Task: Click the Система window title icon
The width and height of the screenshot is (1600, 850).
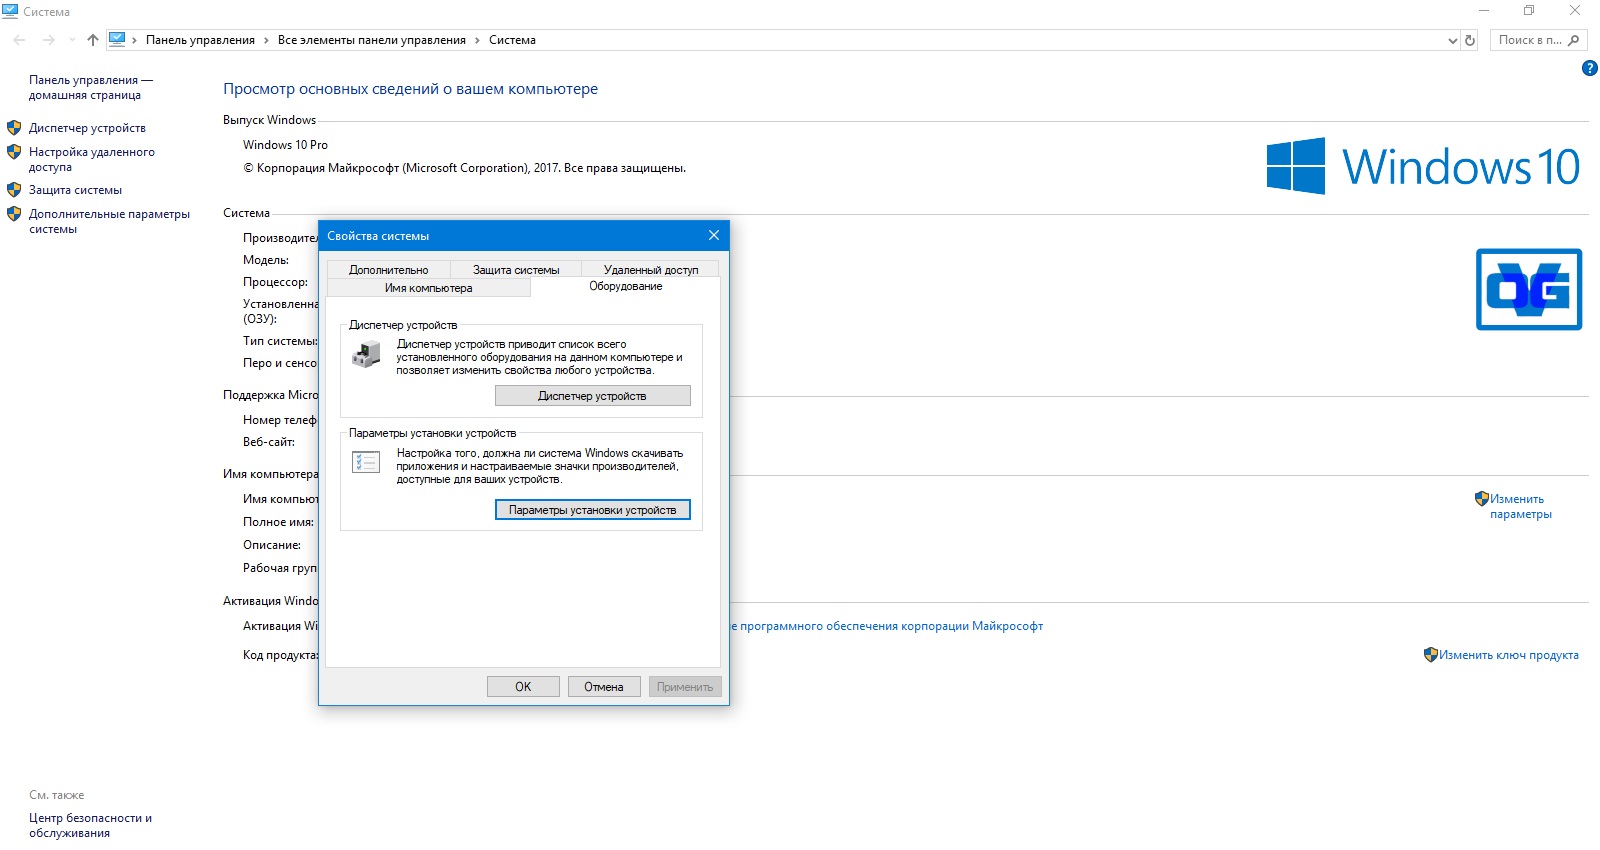Action: pyautogui.click(x=10, y=12)
